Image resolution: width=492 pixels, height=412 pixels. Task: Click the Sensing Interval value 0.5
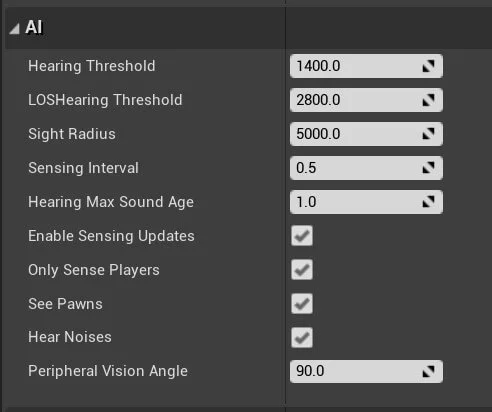(x=366, y=168)
